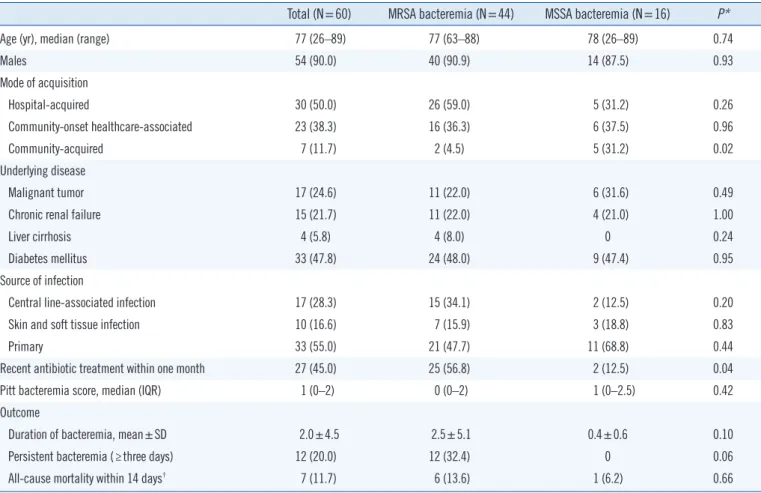Select the mortality MRSA value '6 (13.6)'

pyautogui.click(x=452, y=478)
